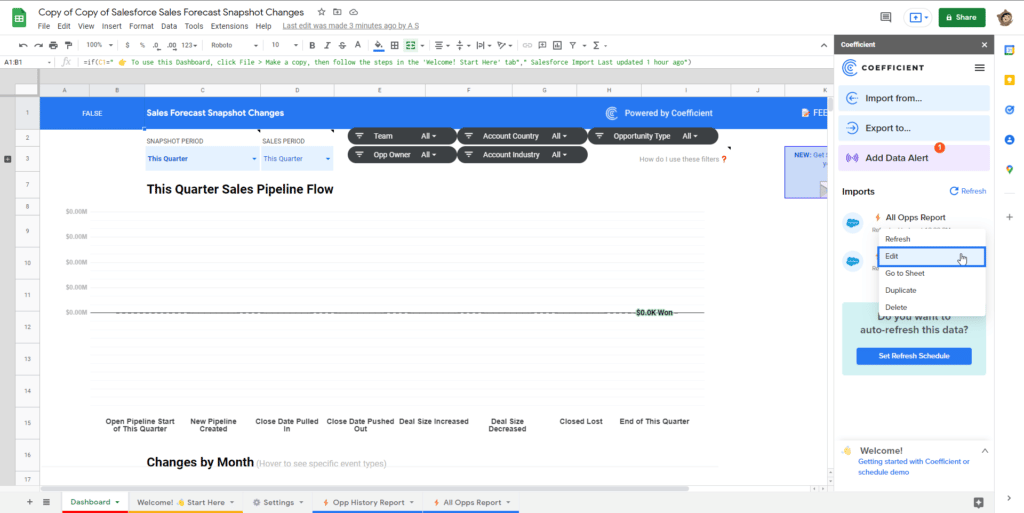This screenshot has width=1024, height=513.
Task: Click the Add sheet plus icon
Action: click(29, 502)
